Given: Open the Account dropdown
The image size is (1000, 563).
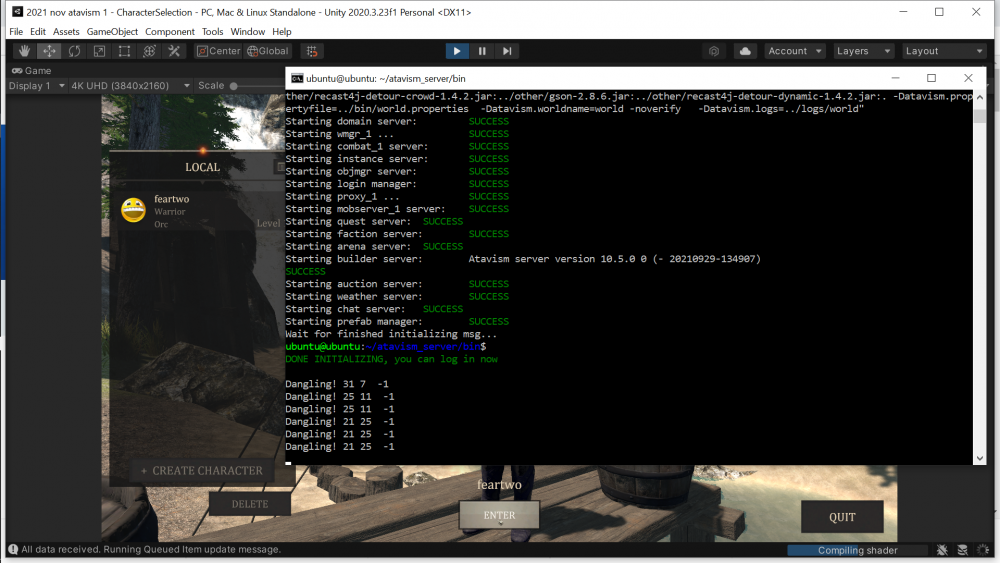Looking at the screenshot, I should (x=795, y=51).
